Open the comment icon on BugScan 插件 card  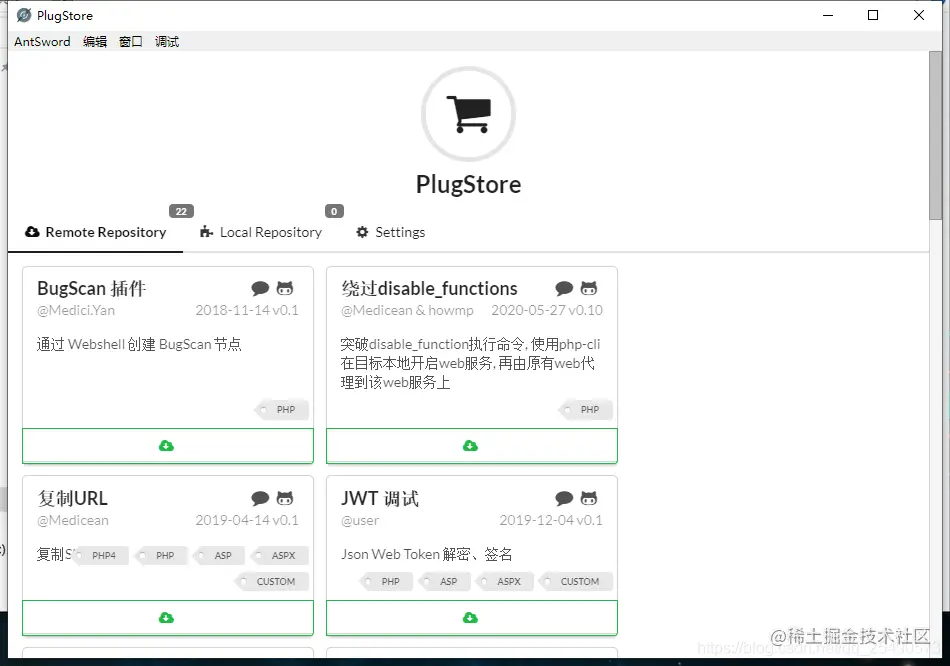[262, 286]
